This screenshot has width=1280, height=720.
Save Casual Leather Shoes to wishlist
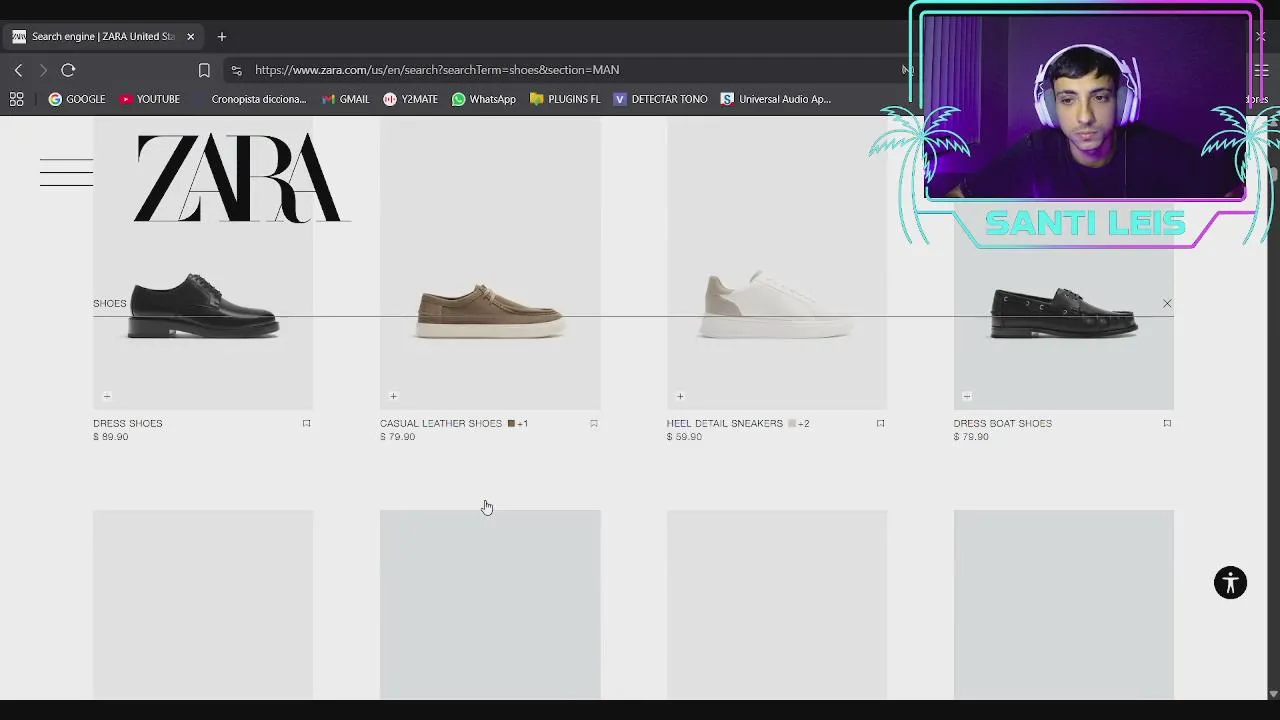click(x=594, y=423)
